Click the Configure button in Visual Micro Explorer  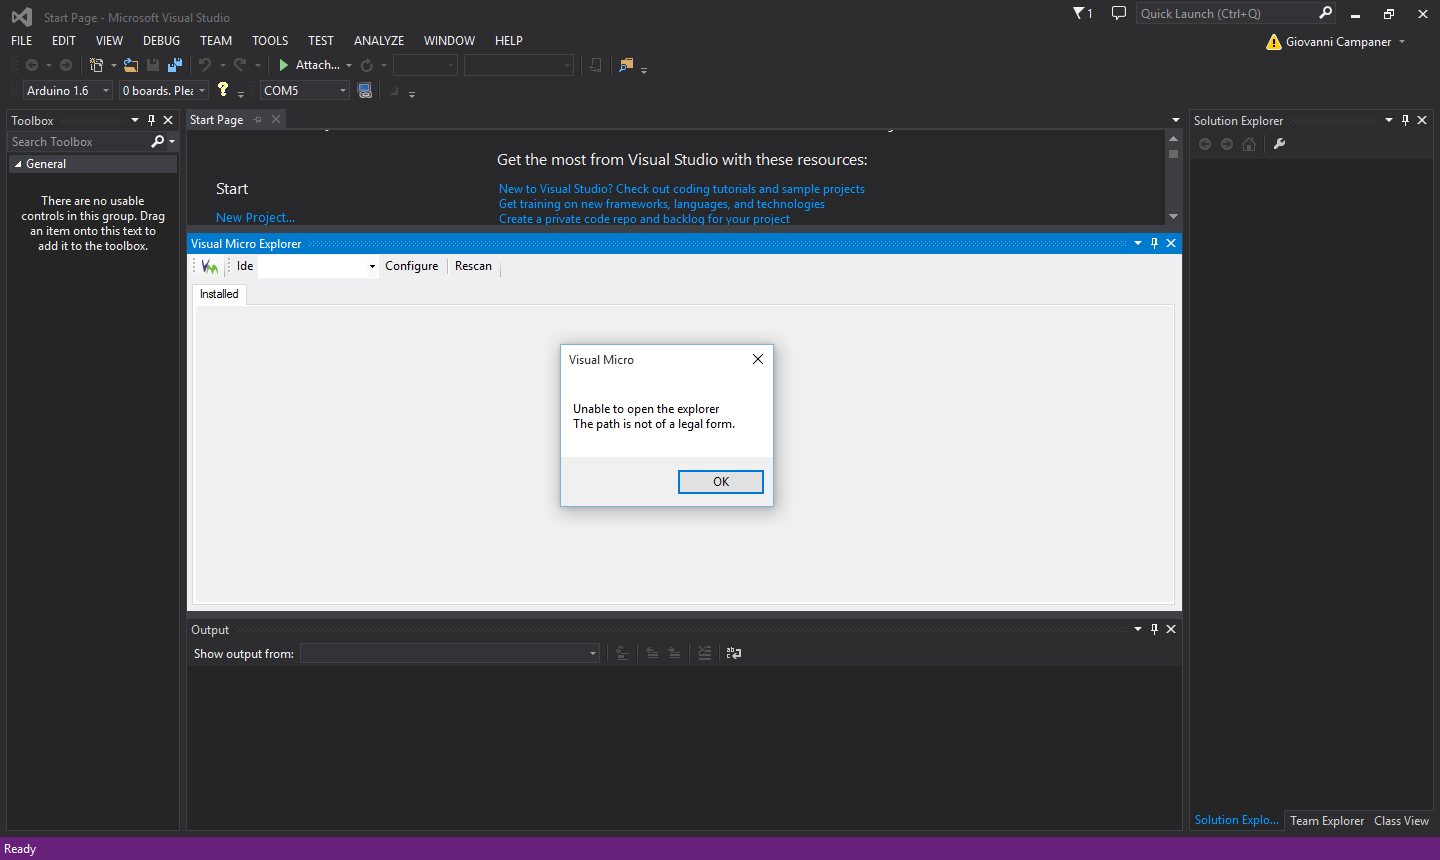click(x=411, y=266)
